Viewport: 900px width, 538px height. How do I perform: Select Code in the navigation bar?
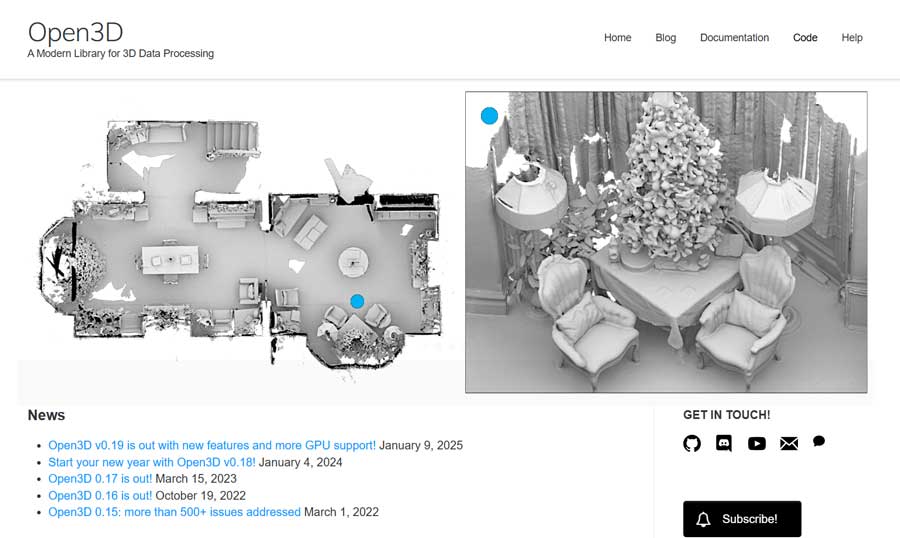pos(805,38)
